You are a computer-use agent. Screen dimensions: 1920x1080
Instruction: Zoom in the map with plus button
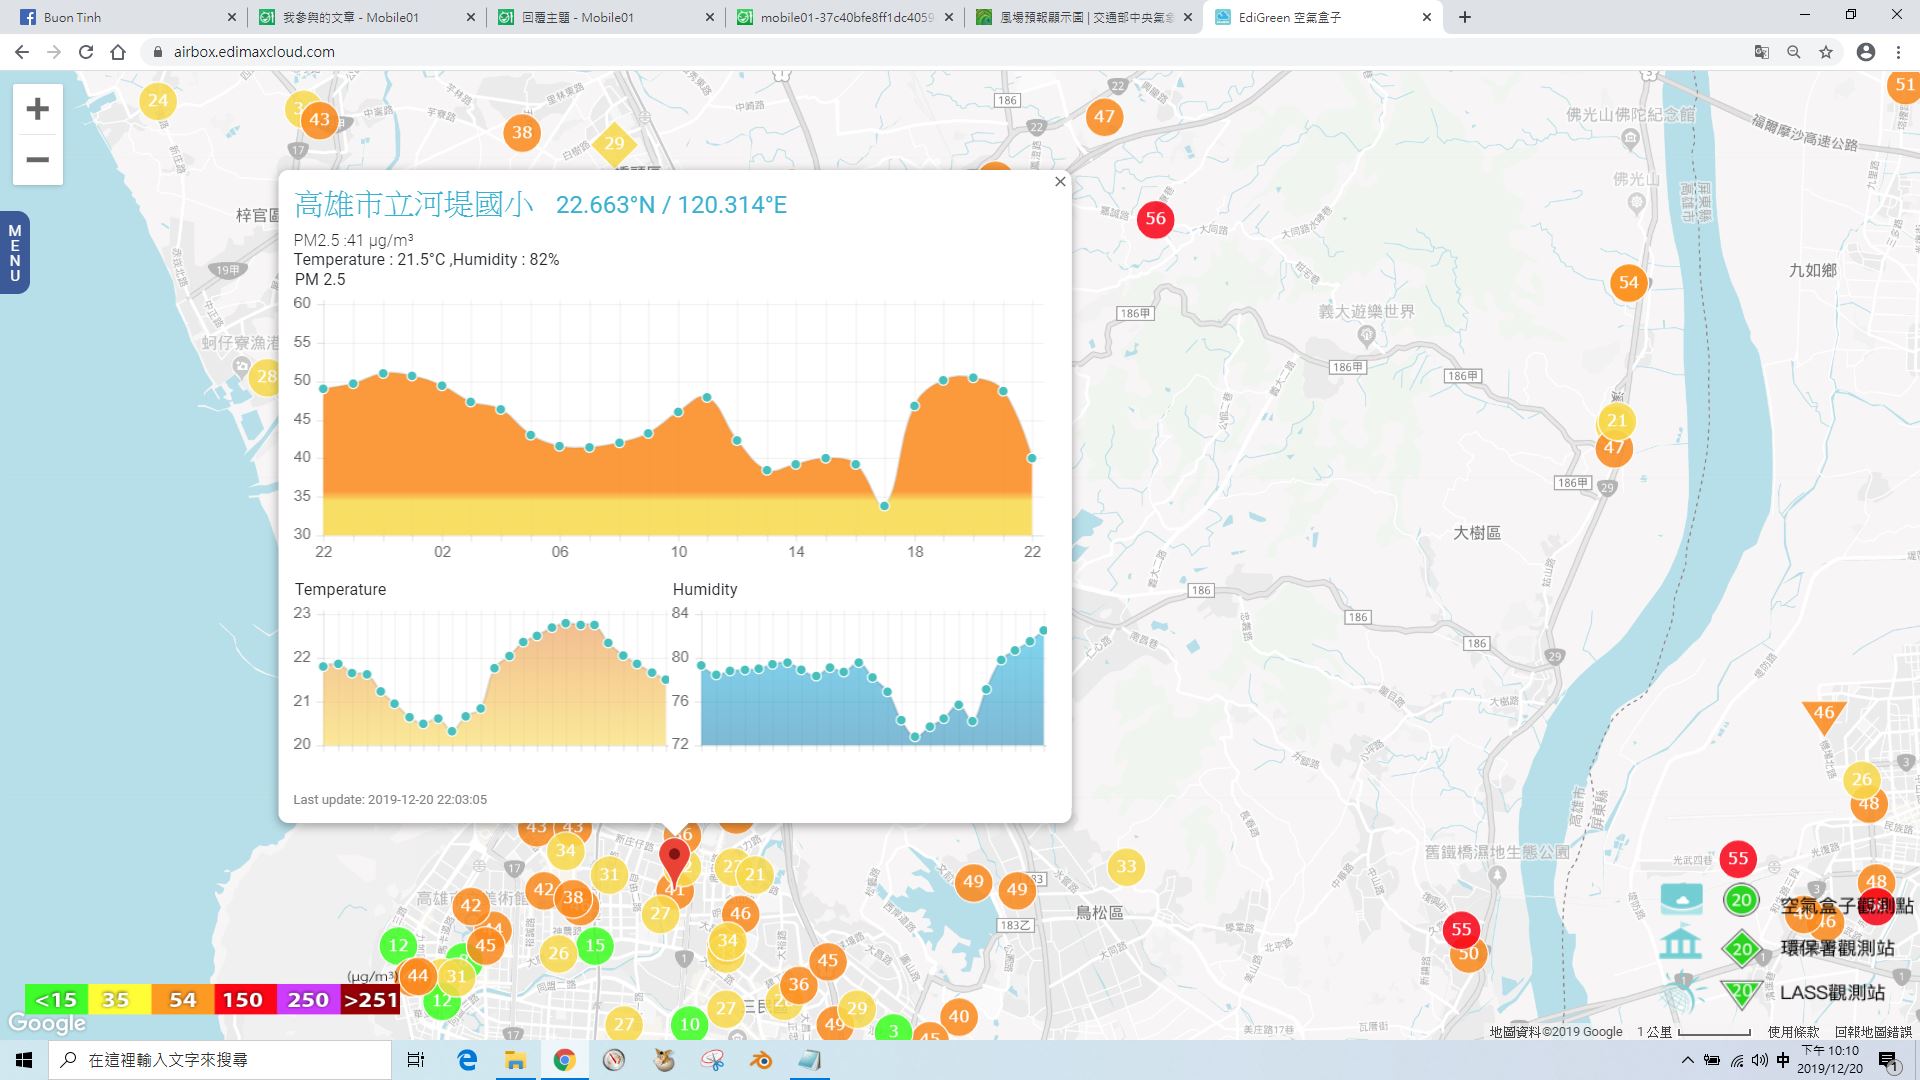tap(38, 109)
